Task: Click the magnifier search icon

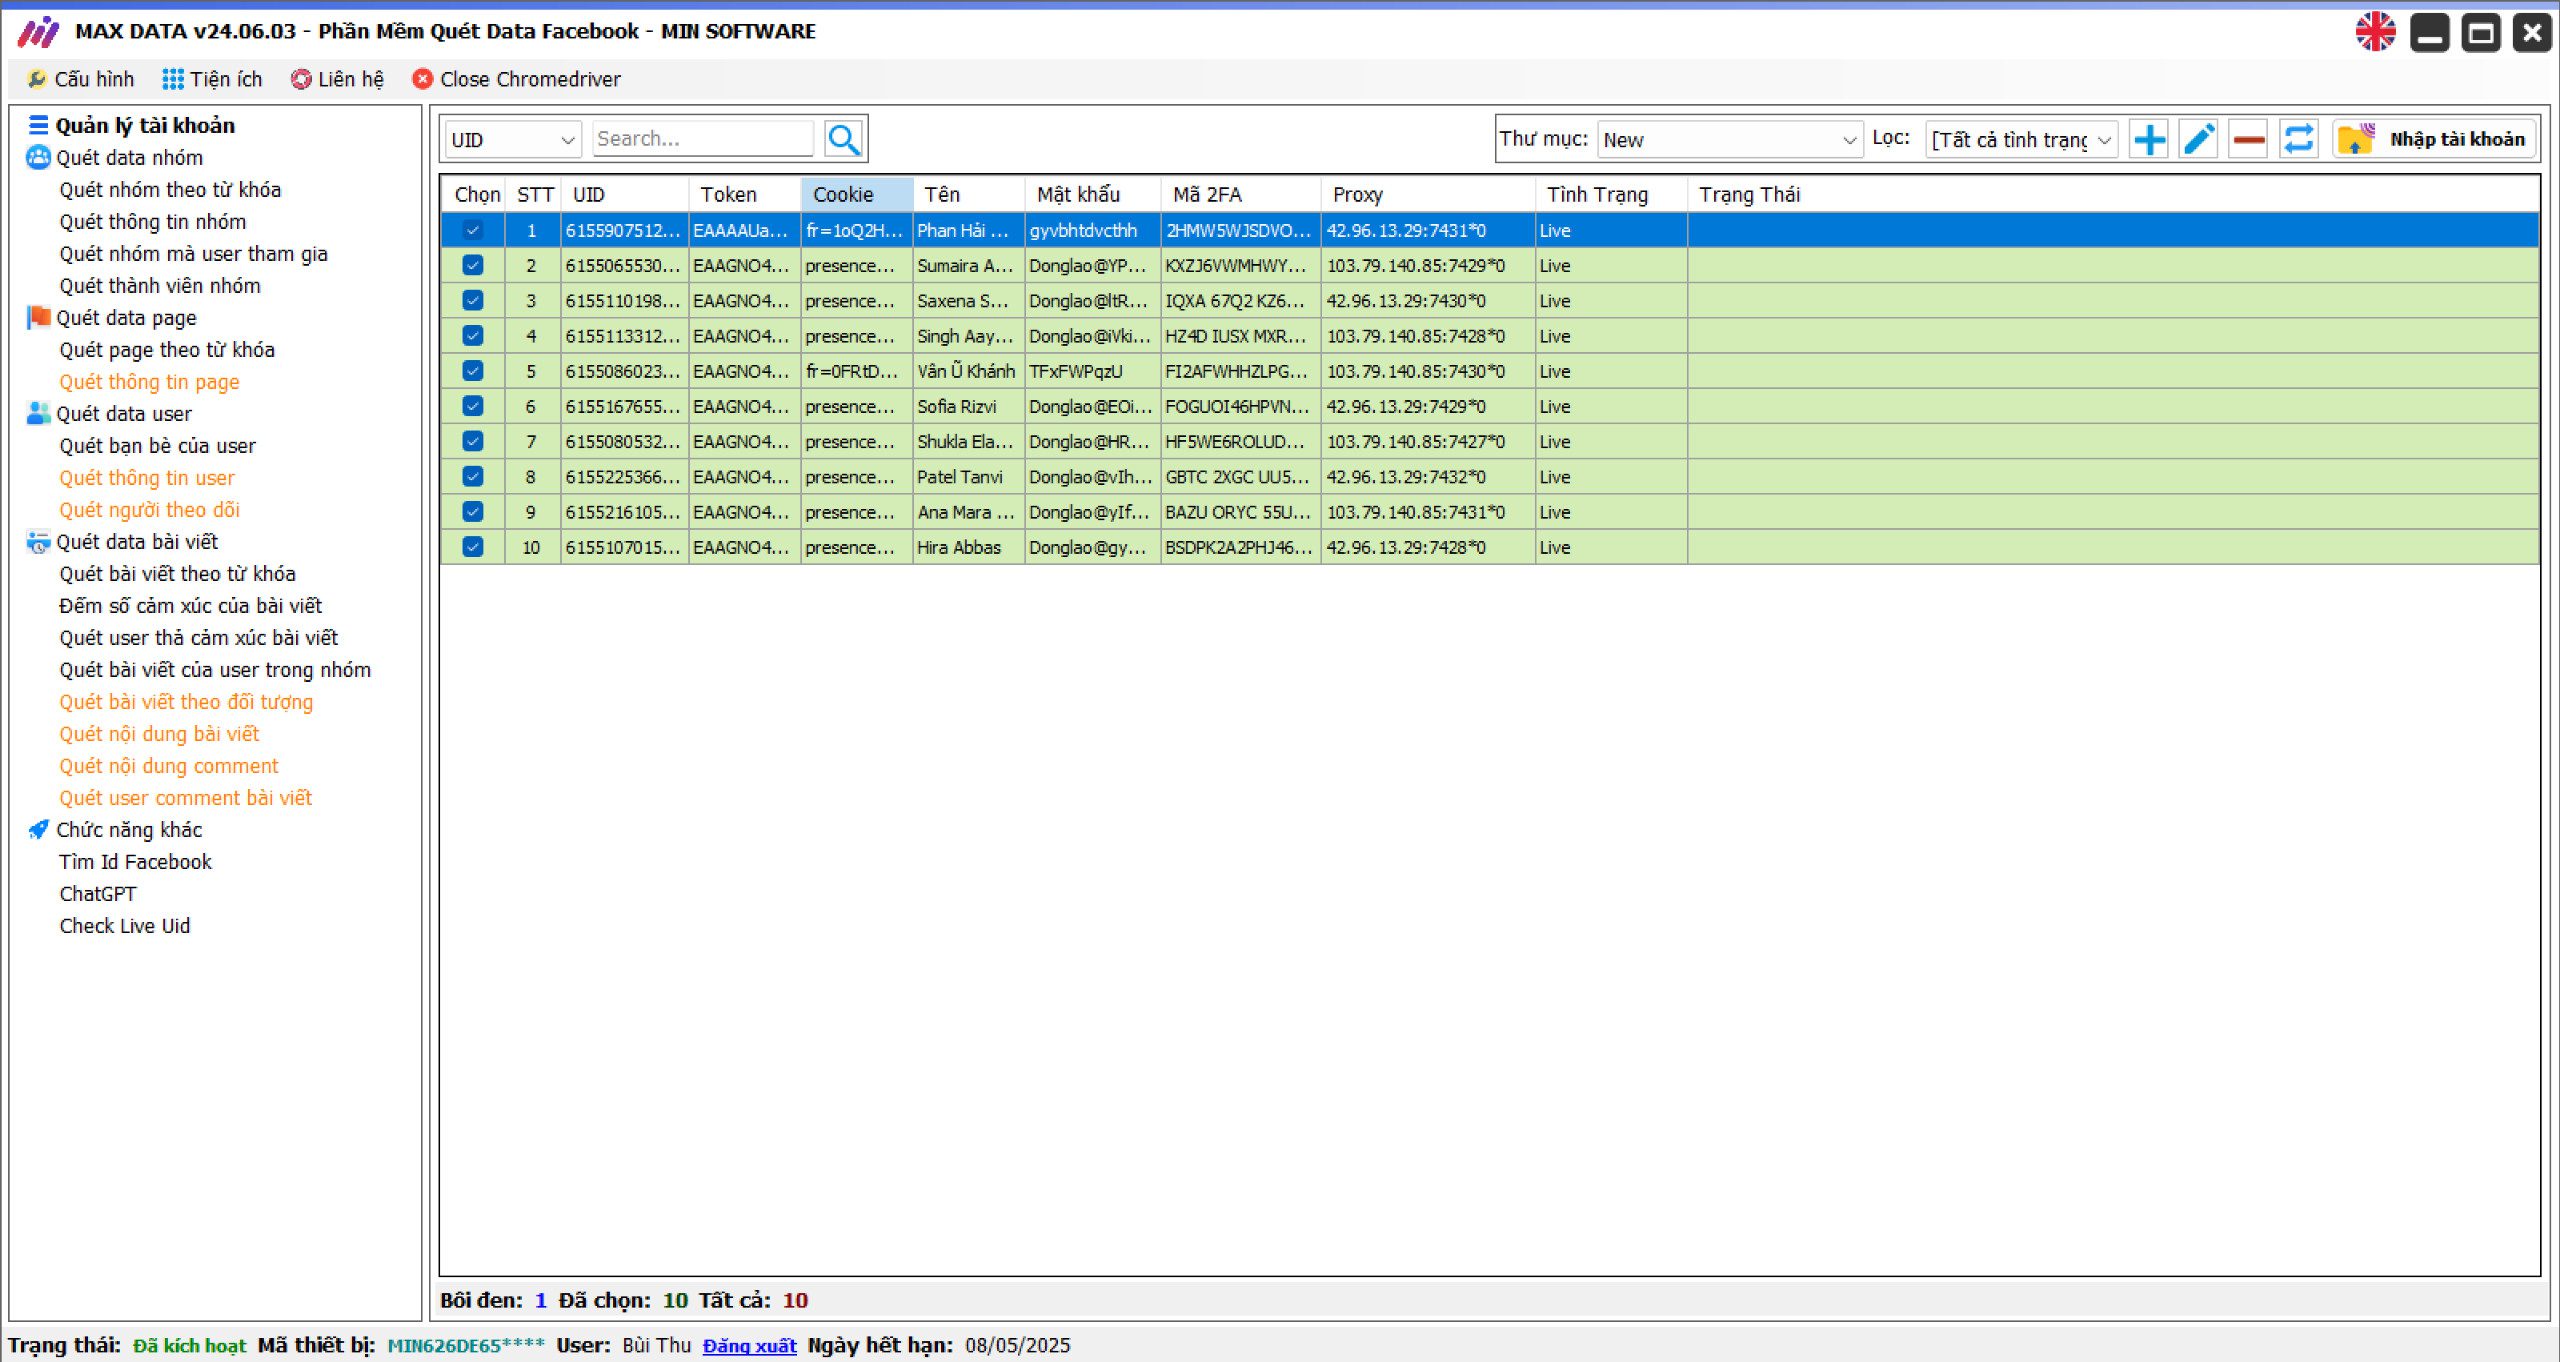Action: point(843,139)
